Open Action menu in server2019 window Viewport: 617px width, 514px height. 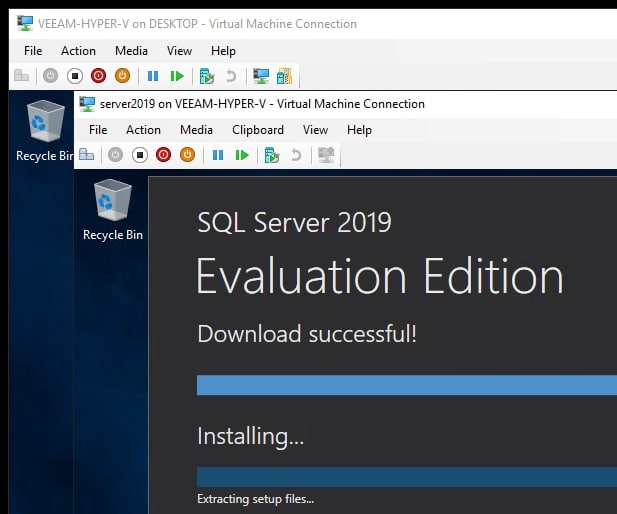pos(143,130)
